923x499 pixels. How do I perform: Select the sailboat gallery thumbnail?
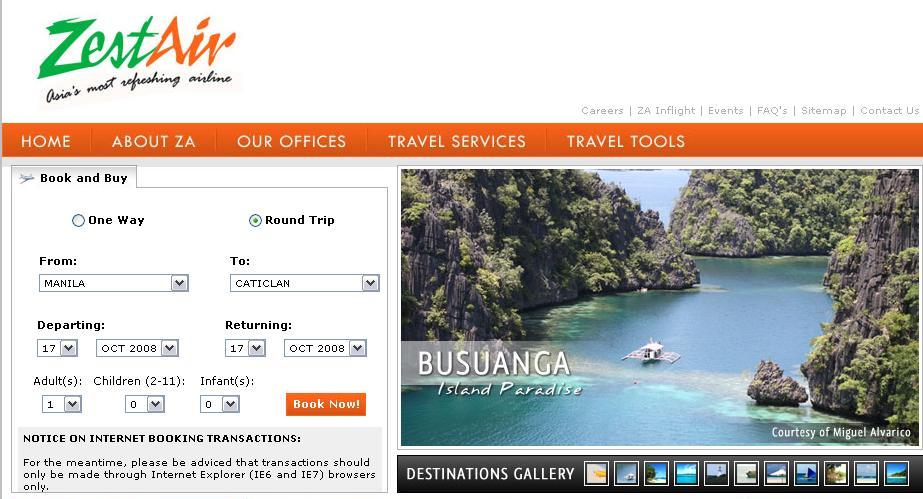coord(806,474)
